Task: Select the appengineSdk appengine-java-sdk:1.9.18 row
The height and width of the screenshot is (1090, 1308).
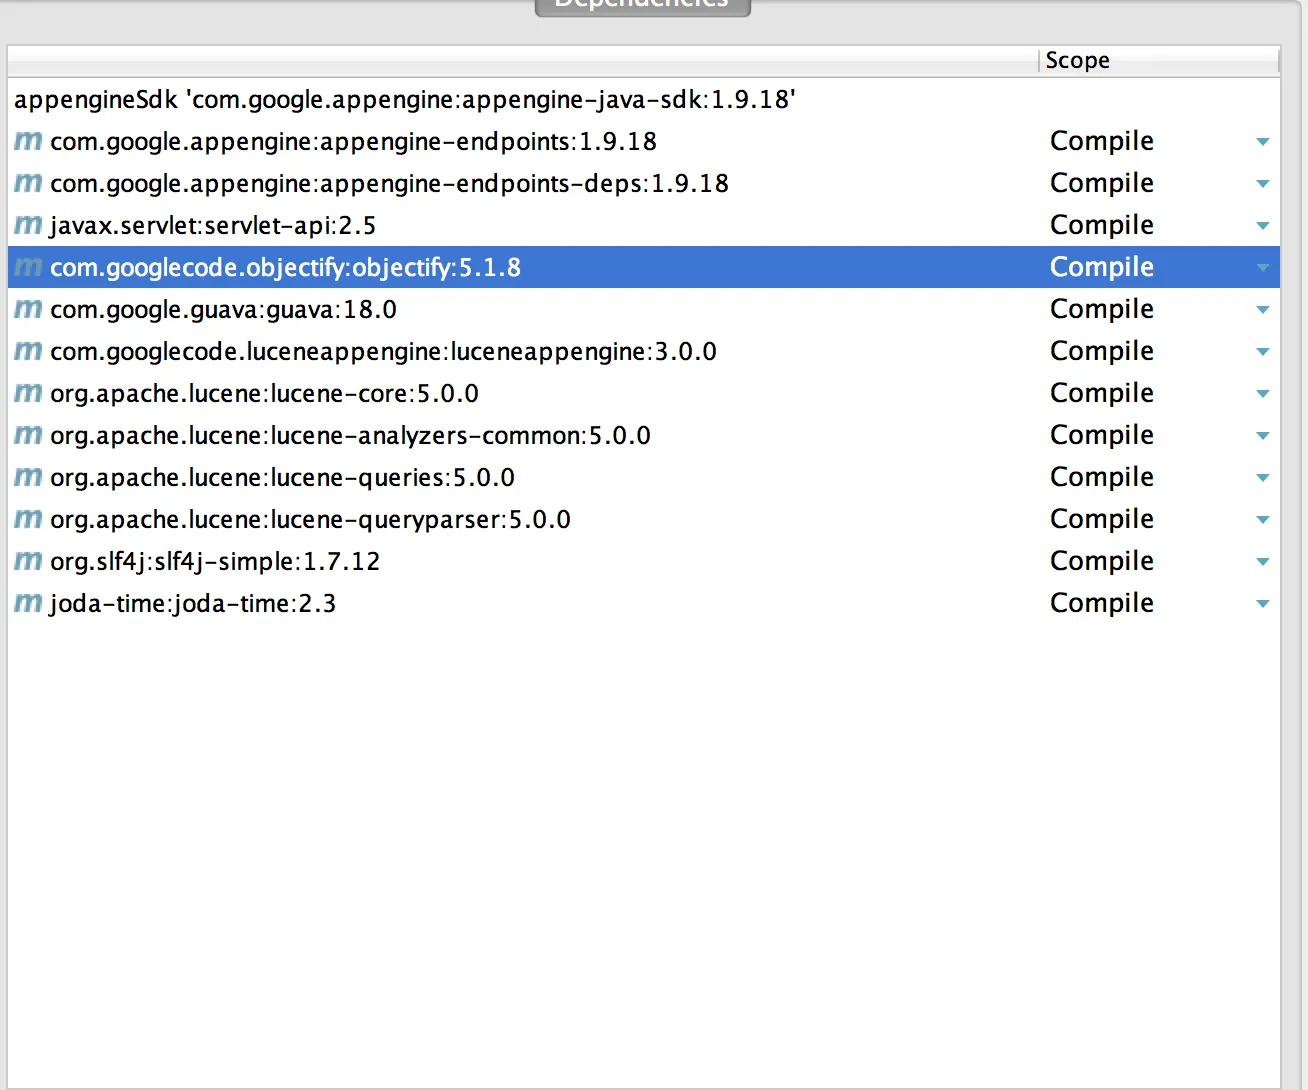Action: [644, 99]
